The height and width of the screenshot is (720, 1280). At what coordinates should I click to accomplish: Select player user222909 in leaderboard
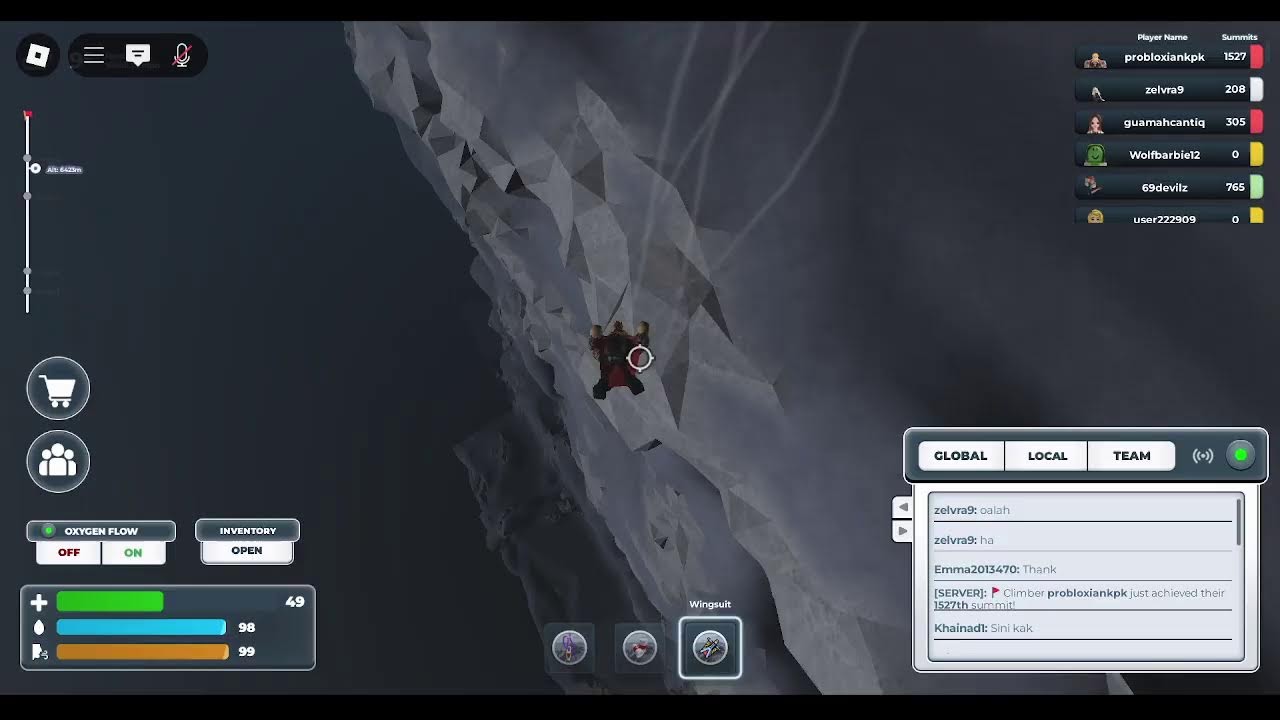1169,216
